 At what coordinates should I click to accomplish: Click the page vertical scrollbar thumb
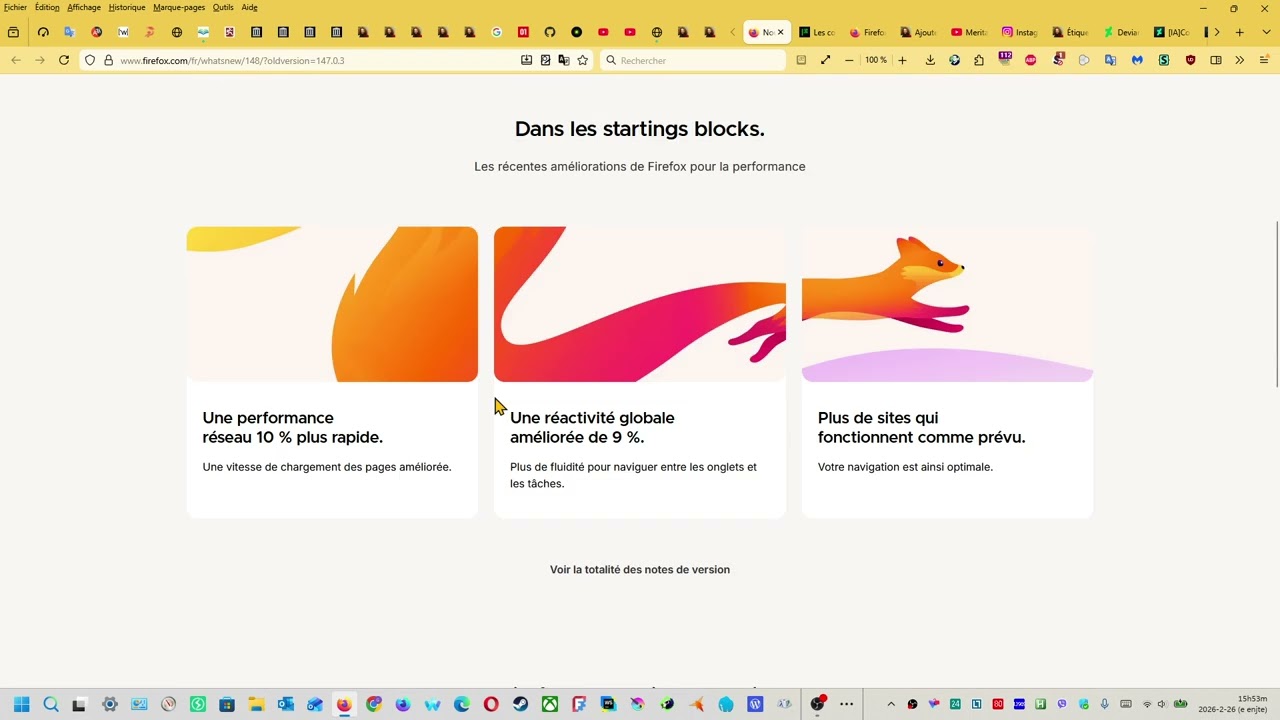[x=1276, y=305]
